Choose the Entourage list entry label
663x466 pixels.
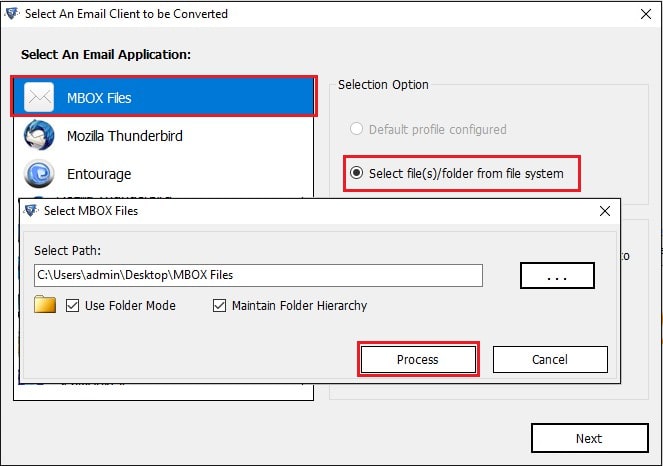click(99, 174)
